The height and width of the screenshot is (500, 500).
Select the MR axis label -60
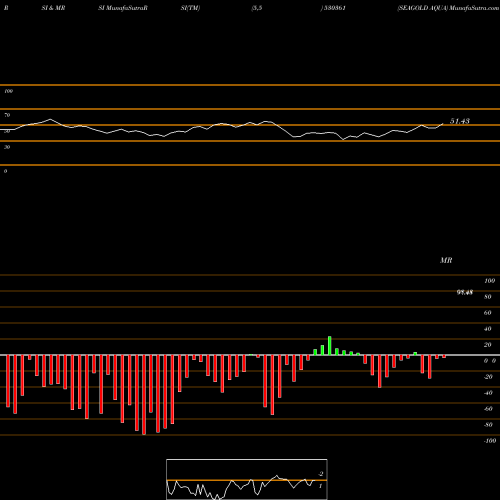pyautogui.click(x=488, y=409)
